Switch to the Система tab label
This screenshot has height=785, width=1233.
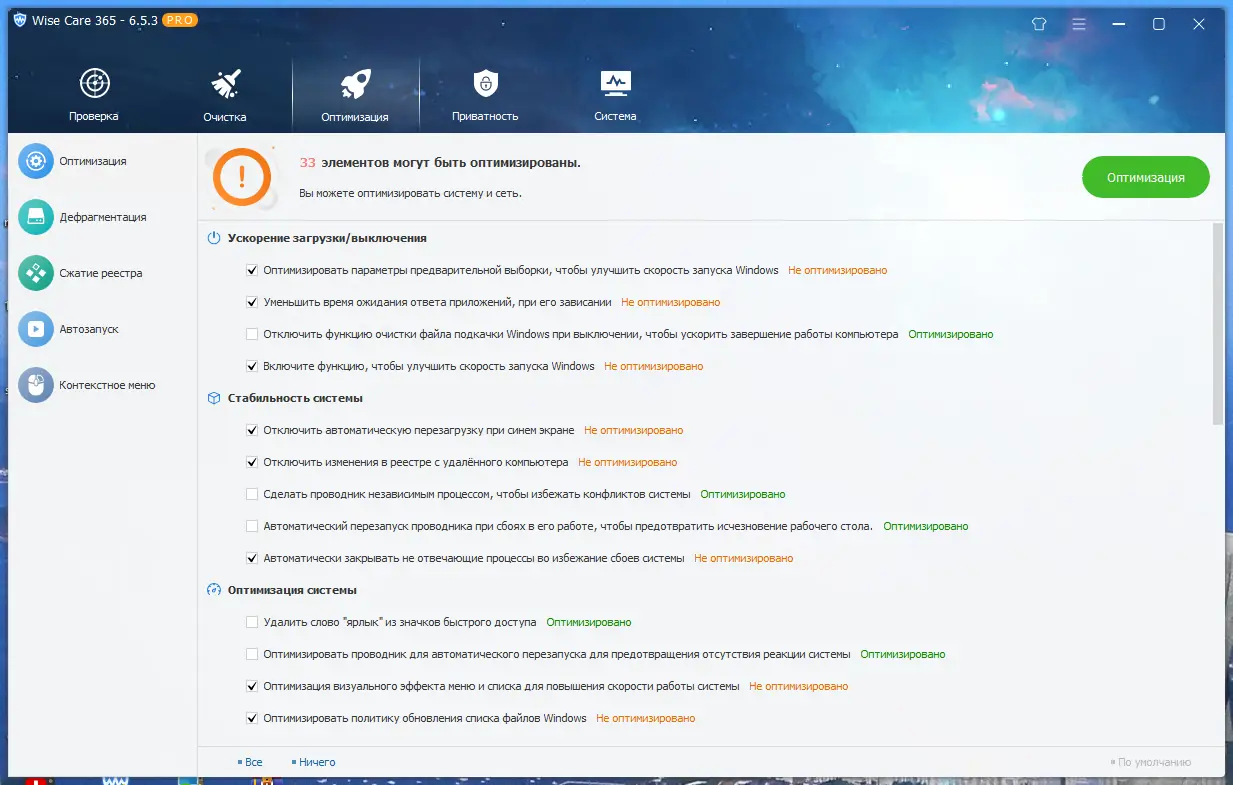(x=615, y=116)
